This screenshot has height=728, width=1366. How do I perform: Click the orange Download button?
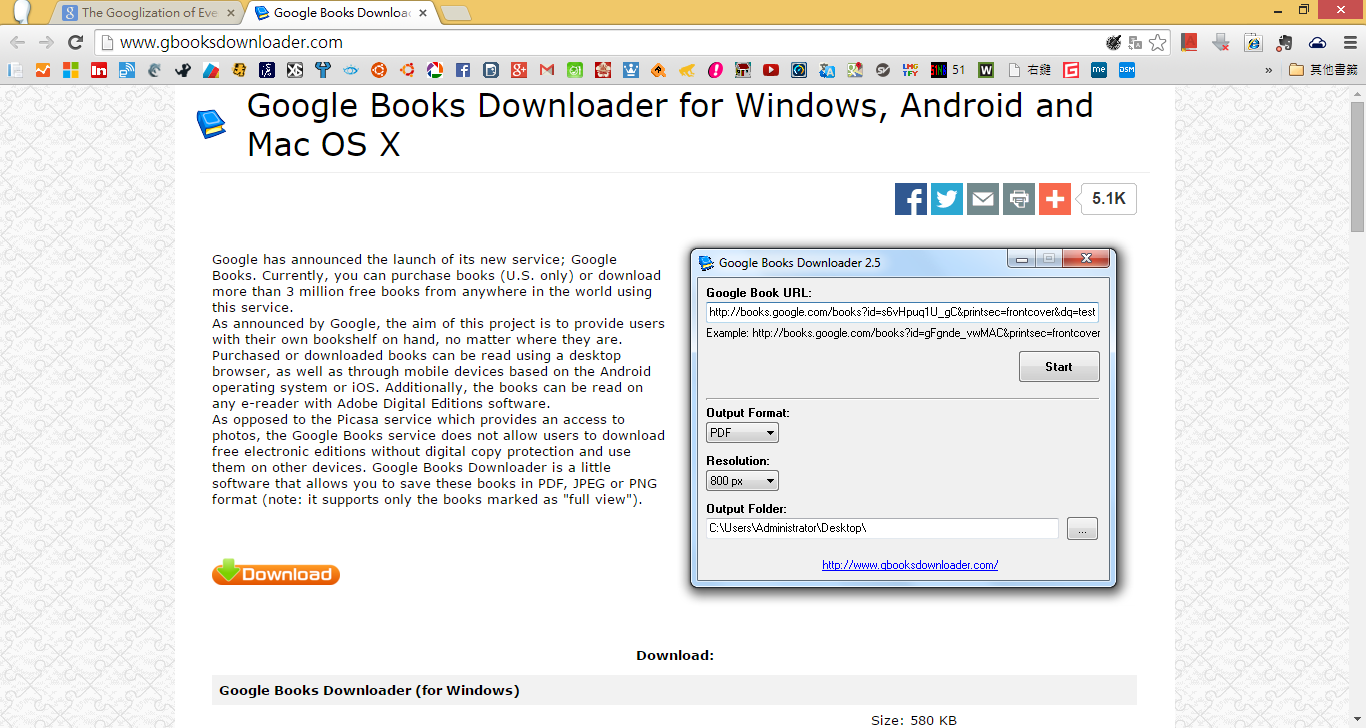276,572
